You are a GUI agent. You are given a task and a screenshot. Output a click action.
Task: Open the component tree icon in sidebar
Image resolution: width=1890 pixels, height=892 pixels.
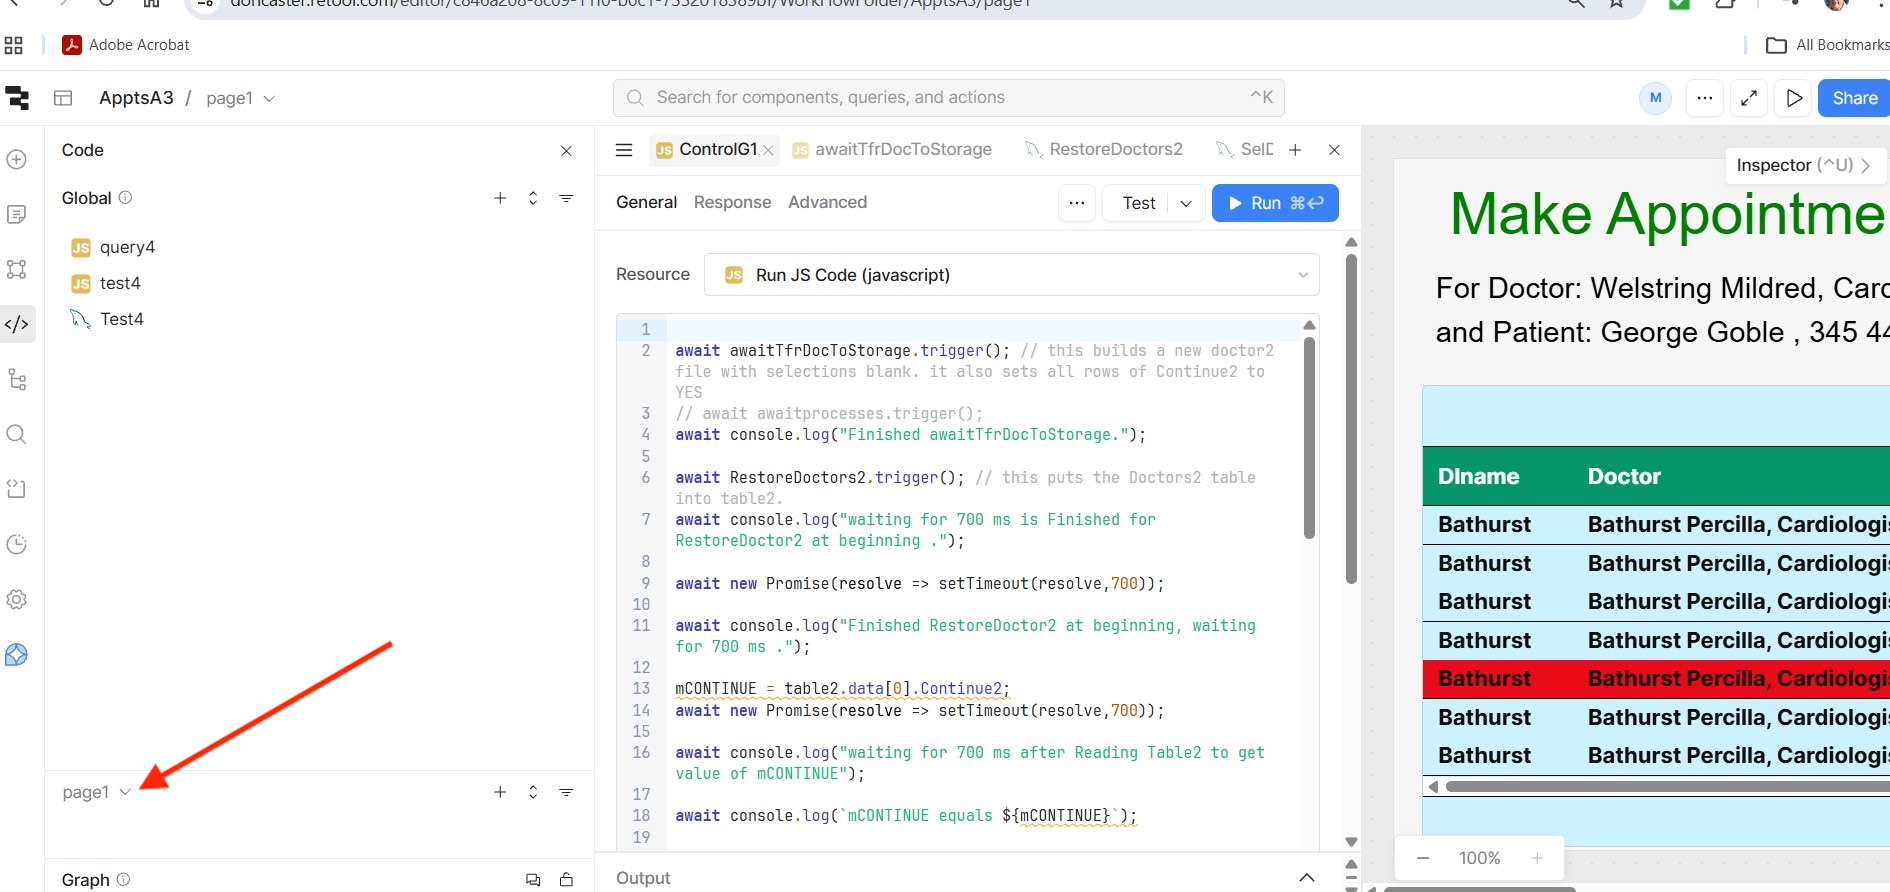coord(17,380)
